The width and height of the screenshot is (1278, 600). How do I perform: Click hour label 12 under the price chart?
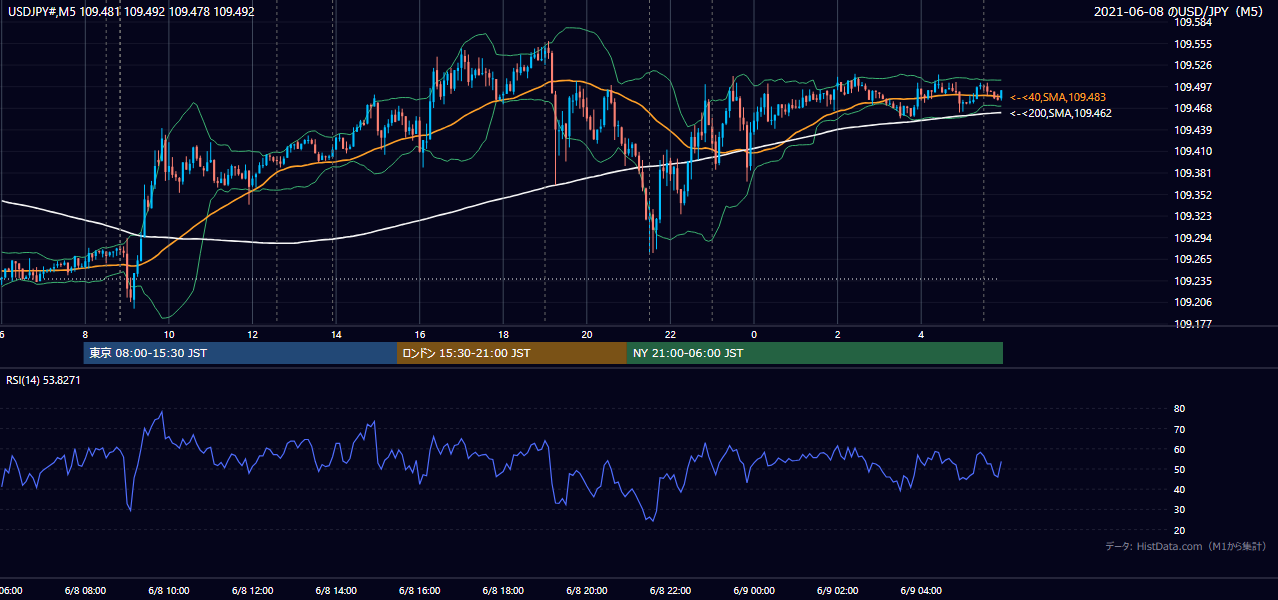253,334
